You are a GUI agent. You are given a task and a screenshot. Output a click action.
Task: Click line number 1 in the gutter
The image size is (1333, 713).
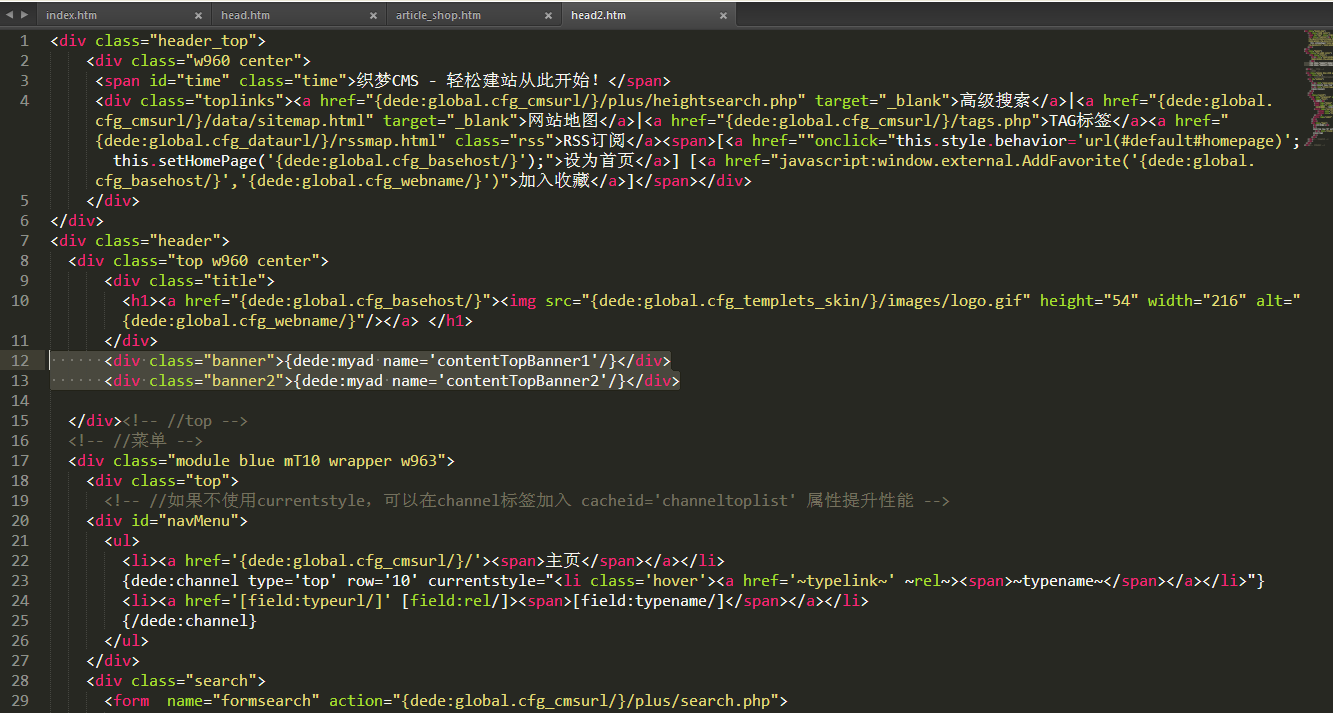(x=25, y=41)
